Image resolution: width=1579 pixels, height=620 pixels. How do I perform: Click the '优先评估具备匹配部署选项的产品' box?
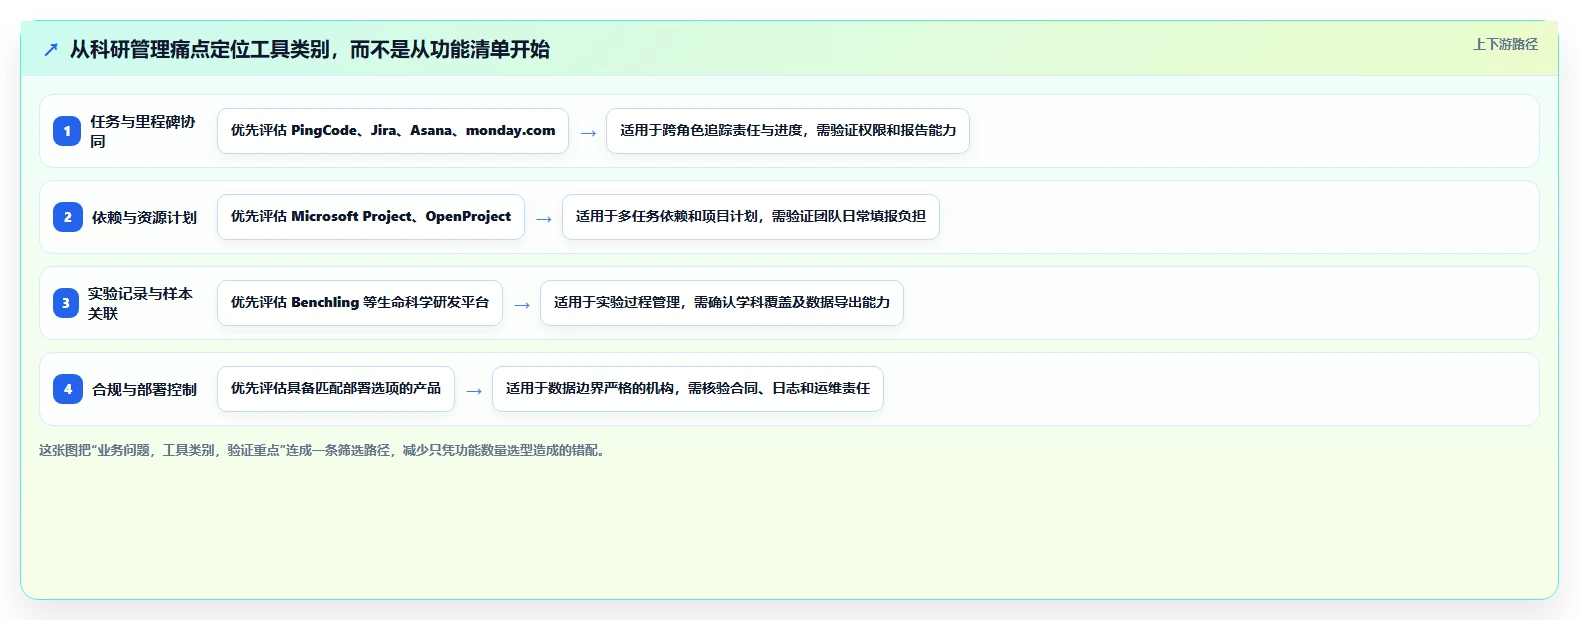click(336, 389)
